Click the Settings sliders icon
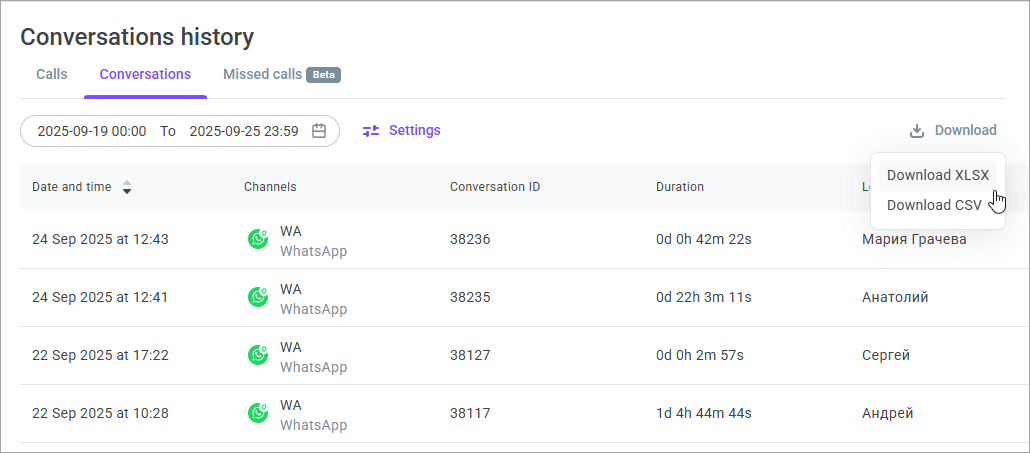This screenshot has width=1030, height=453. 371,131
